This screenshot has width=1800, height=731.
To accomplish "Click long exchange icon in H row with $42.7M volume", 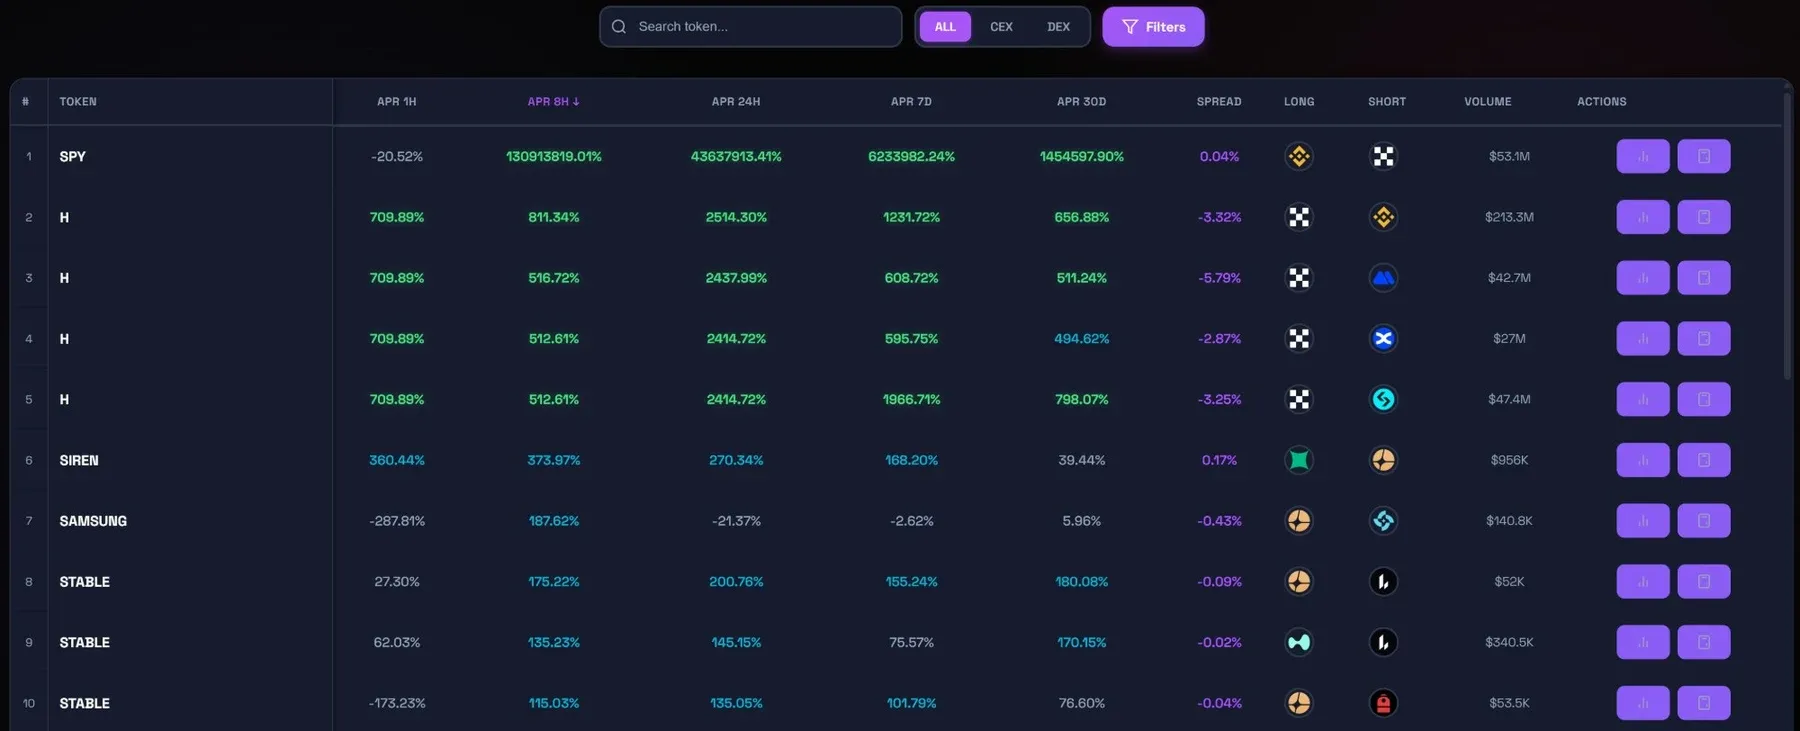I will [1299, 278].
